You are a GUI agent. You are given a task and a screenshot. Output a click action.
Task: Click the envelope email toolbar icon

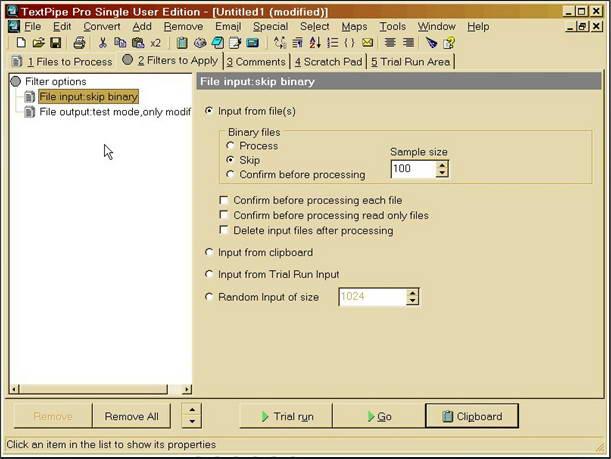(367, 42)
